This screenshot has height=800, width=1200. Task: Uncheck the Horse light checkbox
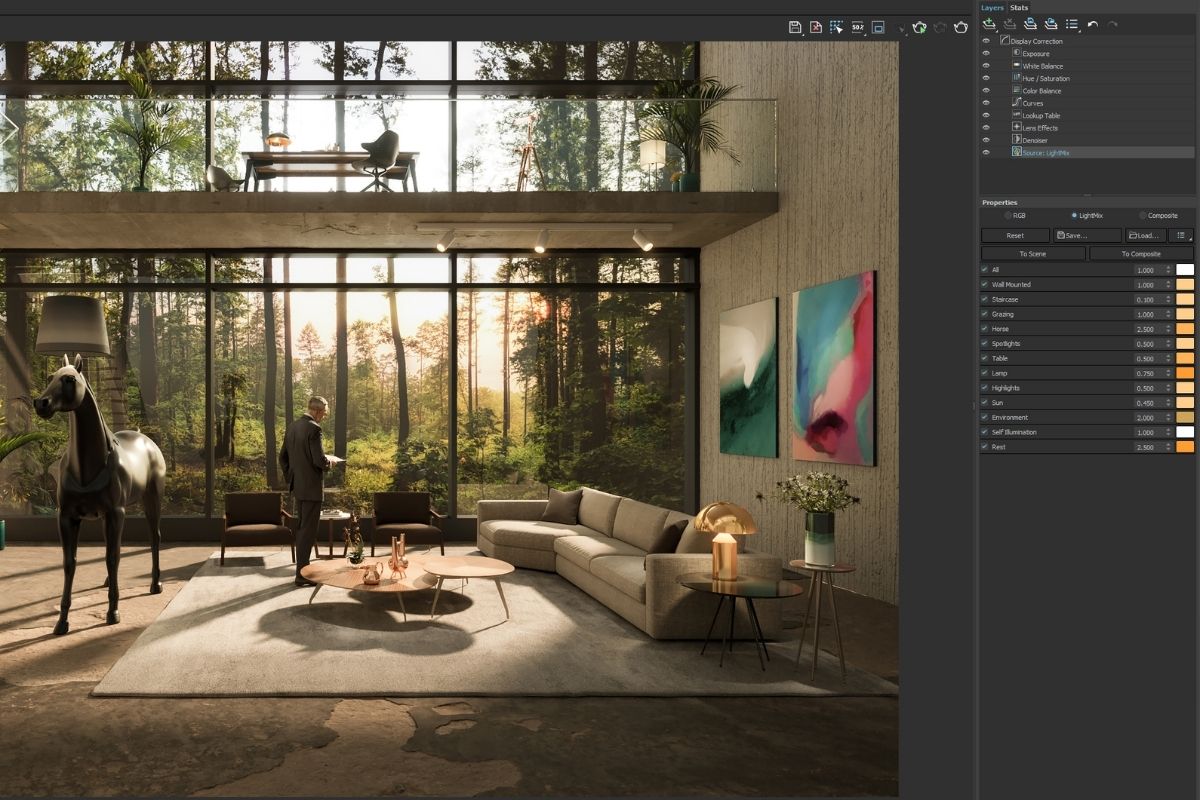pyautogui.click(x=984, y=328)
